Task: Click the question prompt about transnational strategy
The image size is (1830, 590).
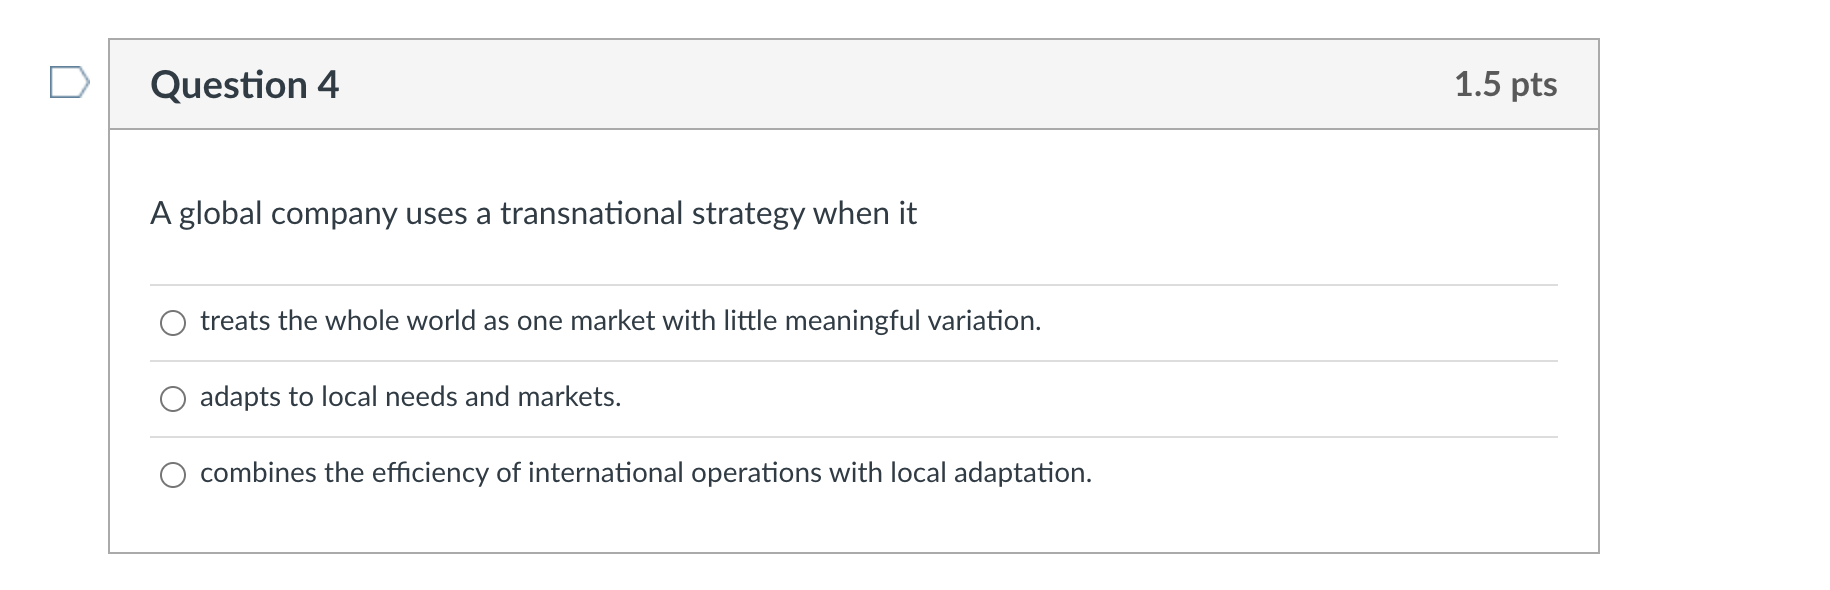Action: click(533, 213)
